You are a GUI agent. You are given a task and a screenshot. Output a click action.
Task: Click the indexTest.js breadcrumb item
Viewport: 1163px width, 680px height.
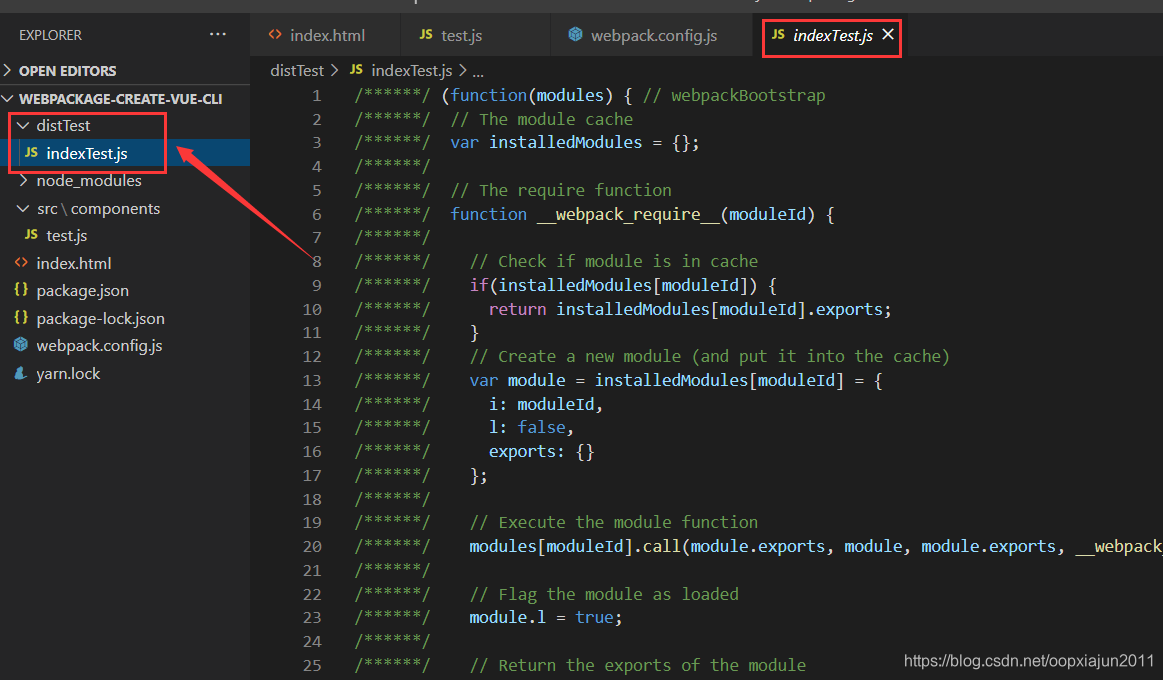pyautogui.click(x=413, y=70)
